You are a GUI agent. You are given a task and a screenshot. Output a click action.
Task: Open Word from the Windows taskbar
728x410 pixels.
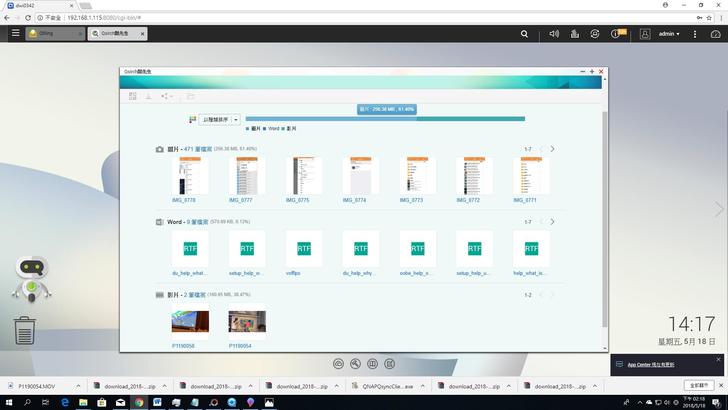[x=157, y=403]
